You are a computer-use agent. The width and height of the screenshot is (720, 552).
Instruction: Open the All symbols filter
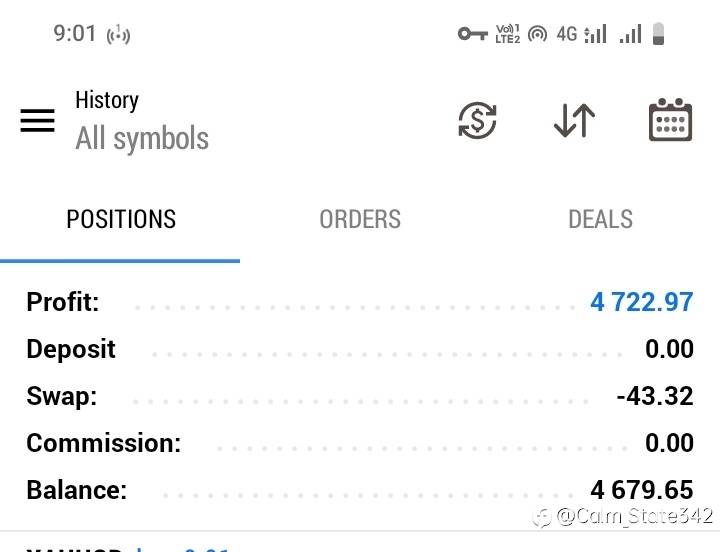142,139
